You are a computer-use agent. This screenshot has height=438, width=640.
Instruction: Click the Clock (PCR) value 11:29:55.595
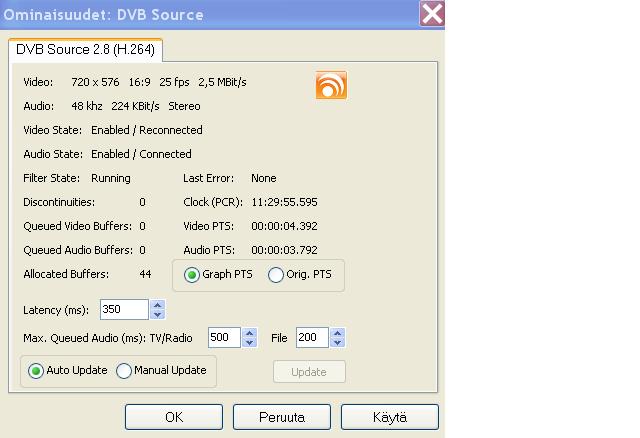tap(284, 202)
